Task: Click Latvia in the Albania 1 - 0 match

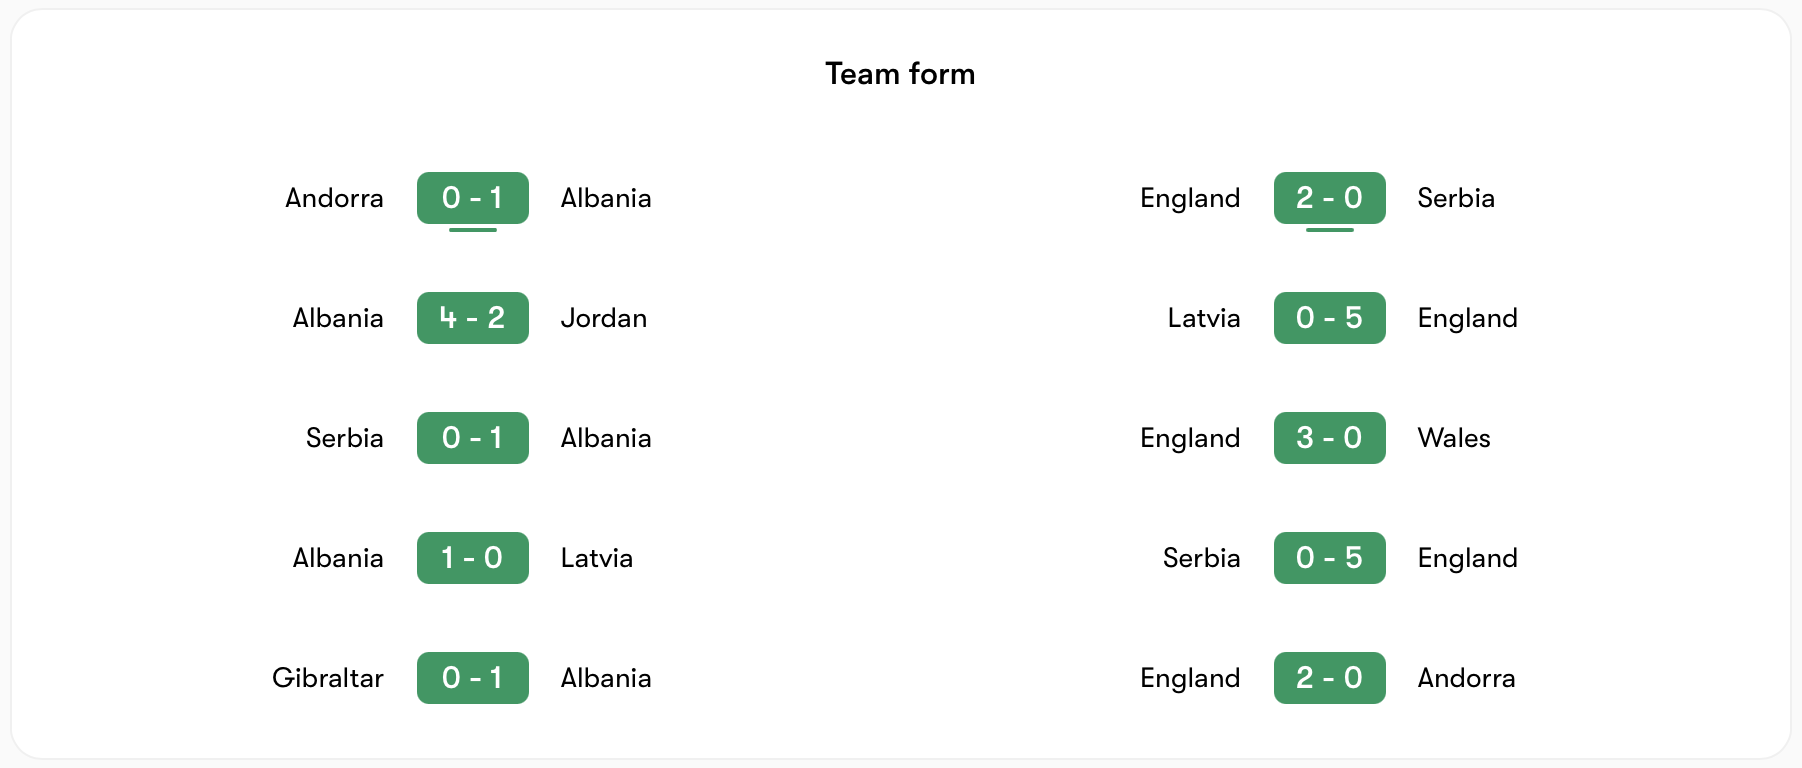Action: (597, 558)
